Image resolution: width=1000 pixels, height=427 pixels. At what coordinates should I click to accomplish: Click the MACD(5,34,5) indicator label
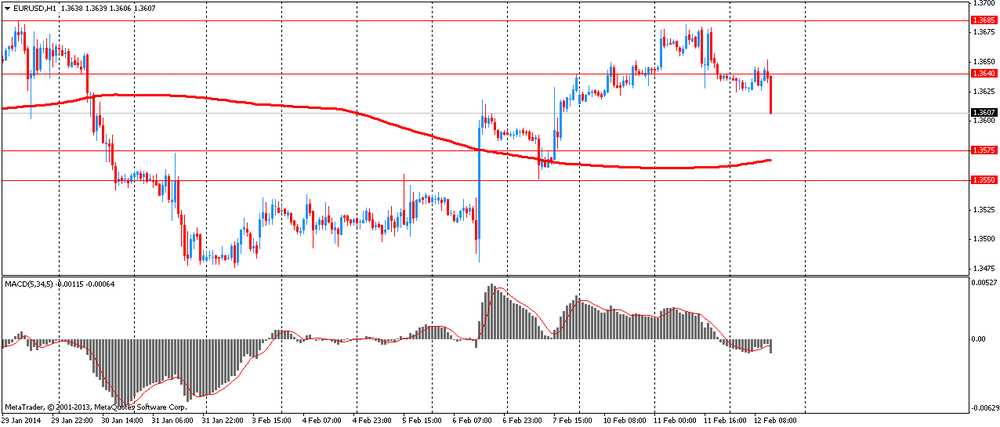(29, 282)
